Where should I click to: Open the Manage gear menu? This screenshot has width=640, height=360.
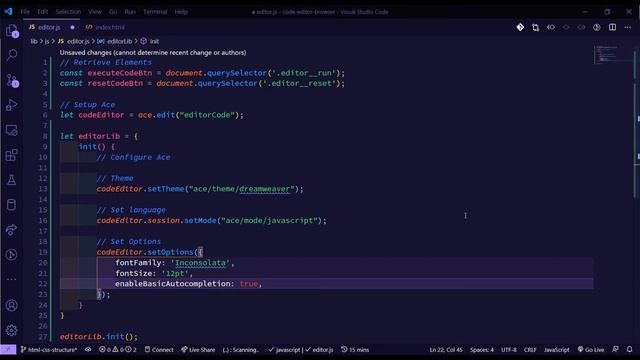tap(12, 330)
